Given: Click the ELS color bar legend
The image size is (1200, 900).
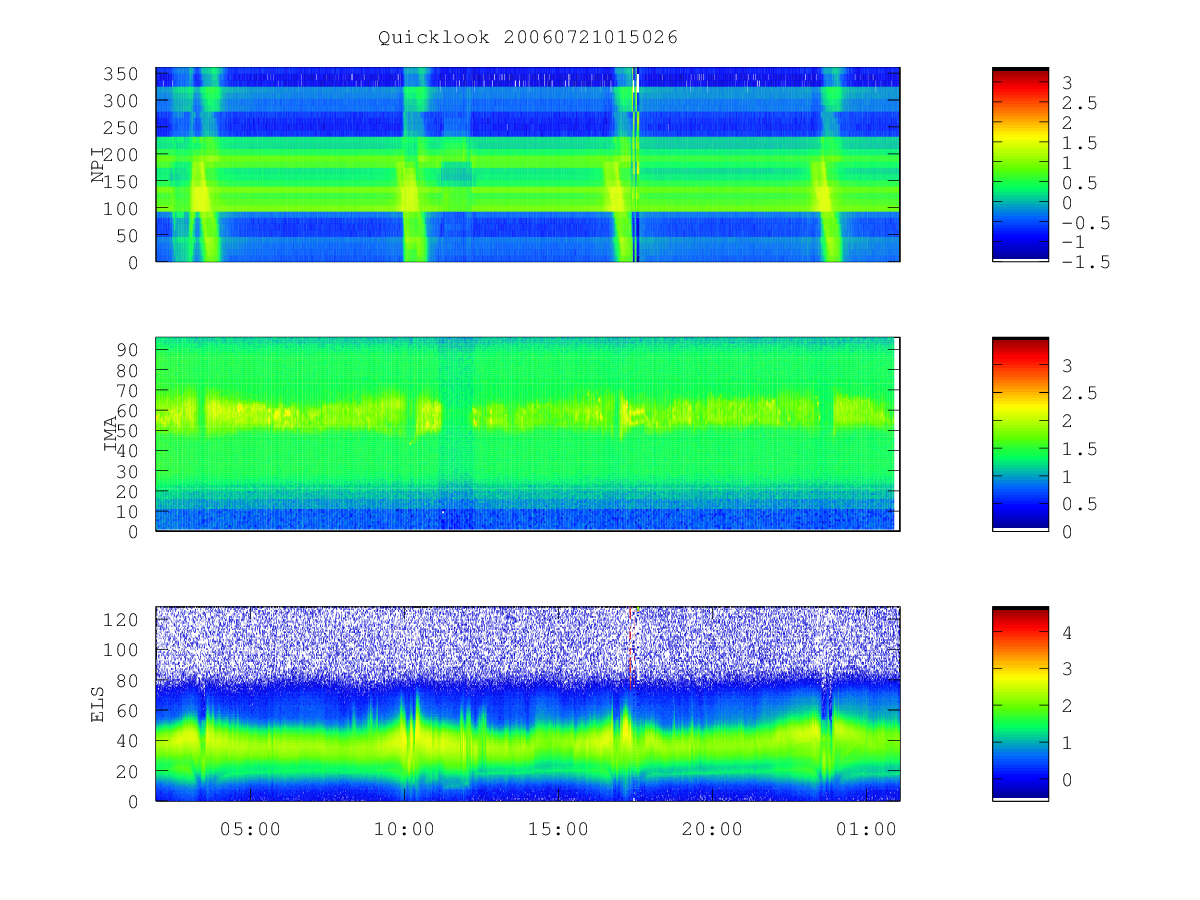Looking at the screenshot, I should pyautogui.click(x=1020, y=703).
